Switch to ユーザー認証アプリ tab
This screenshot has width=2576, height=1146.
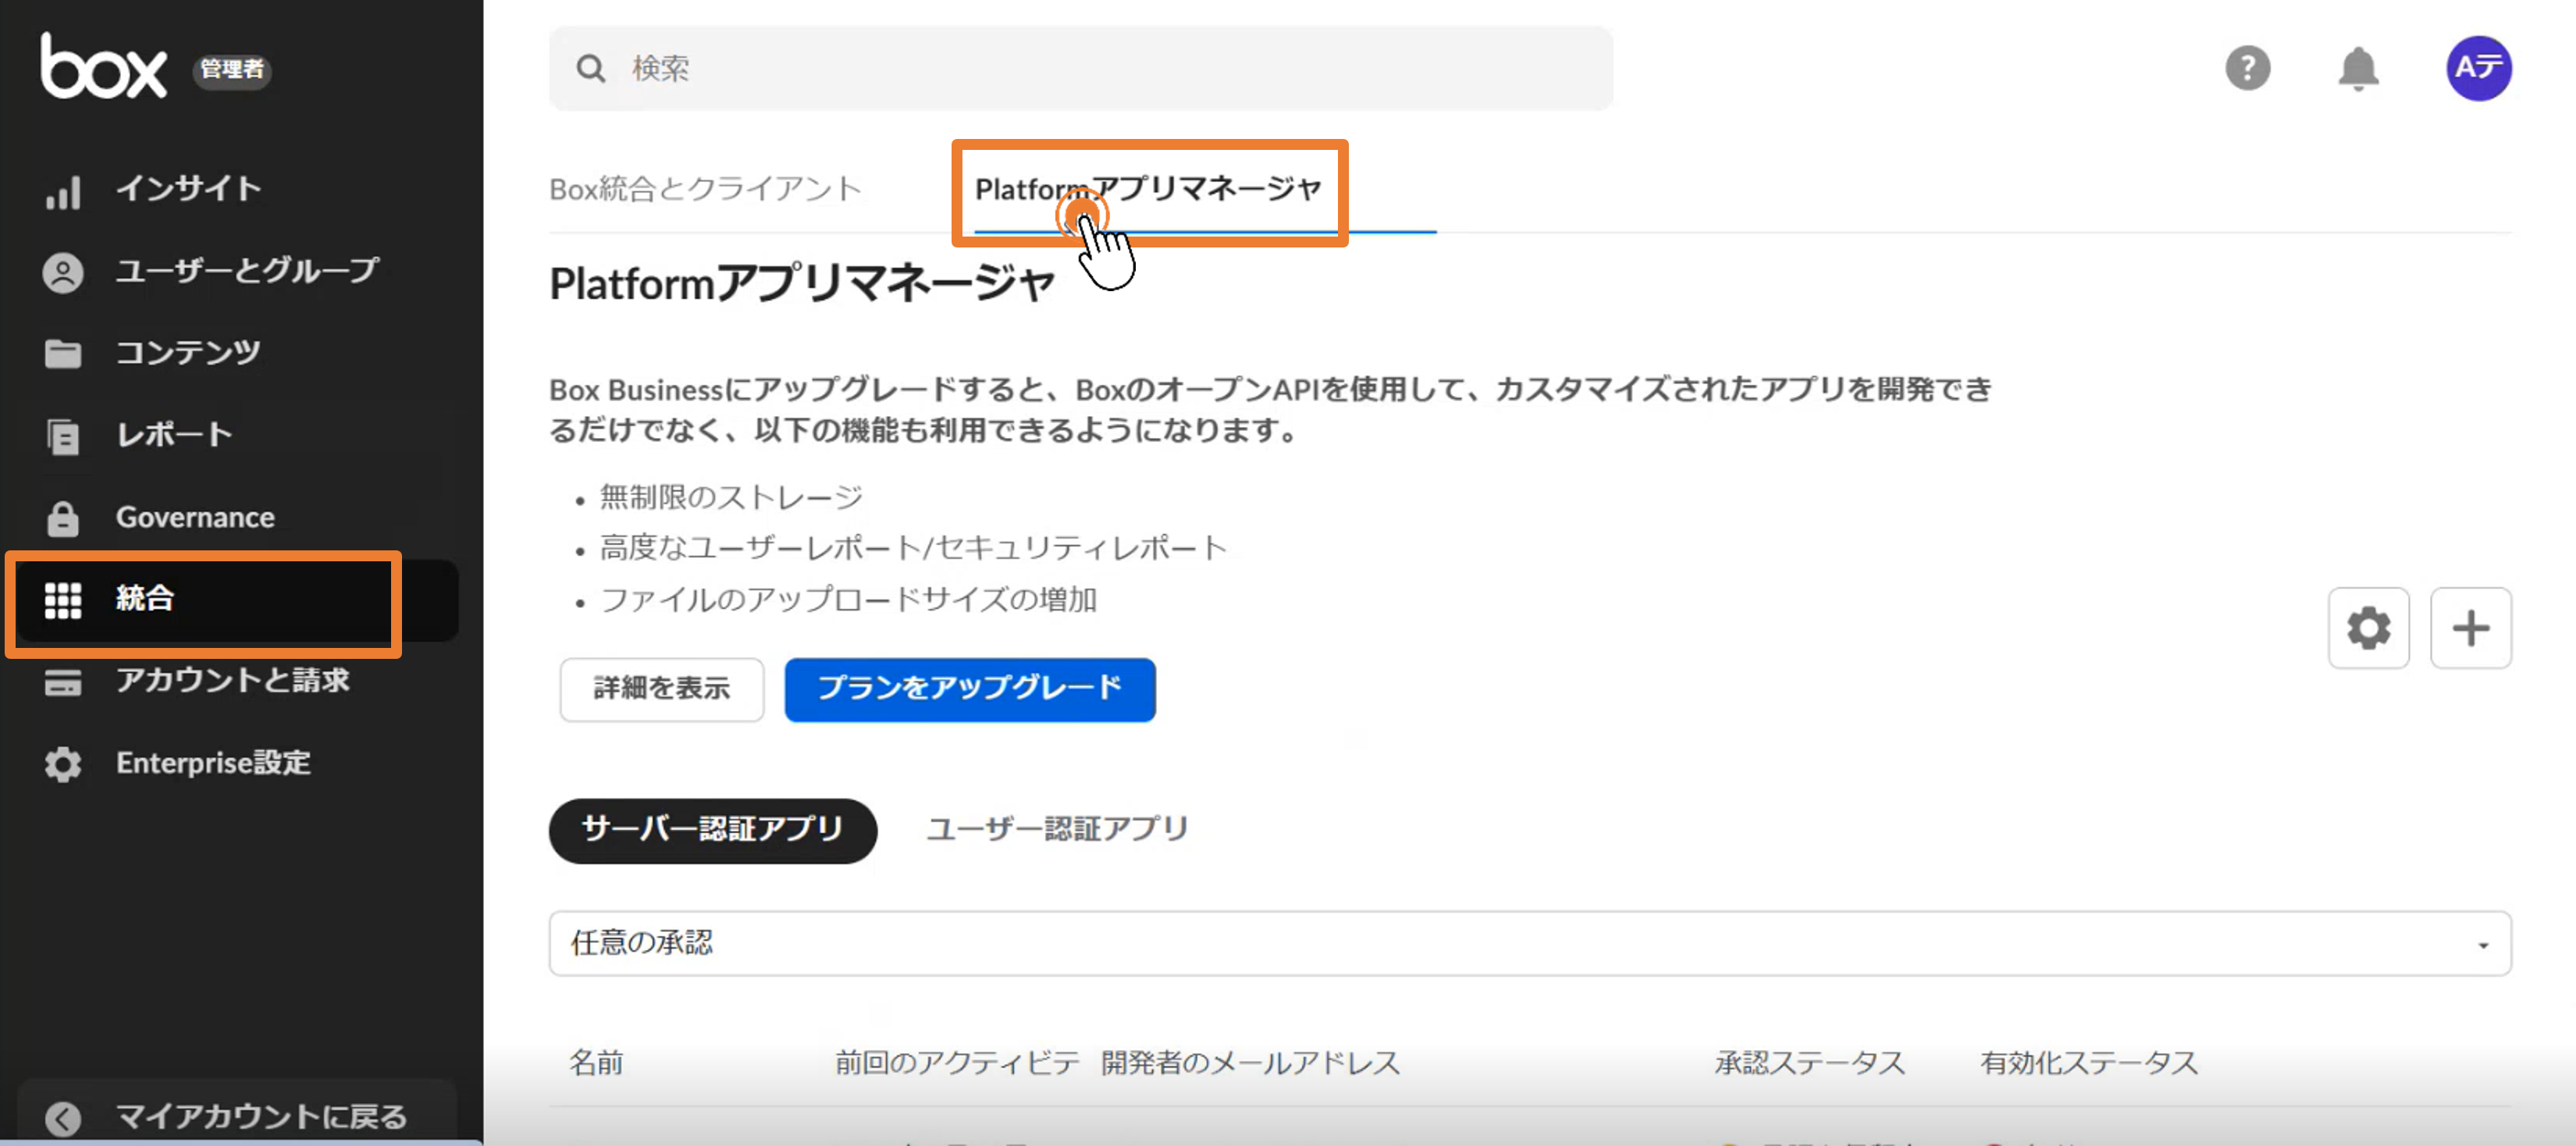point(1057,830)
